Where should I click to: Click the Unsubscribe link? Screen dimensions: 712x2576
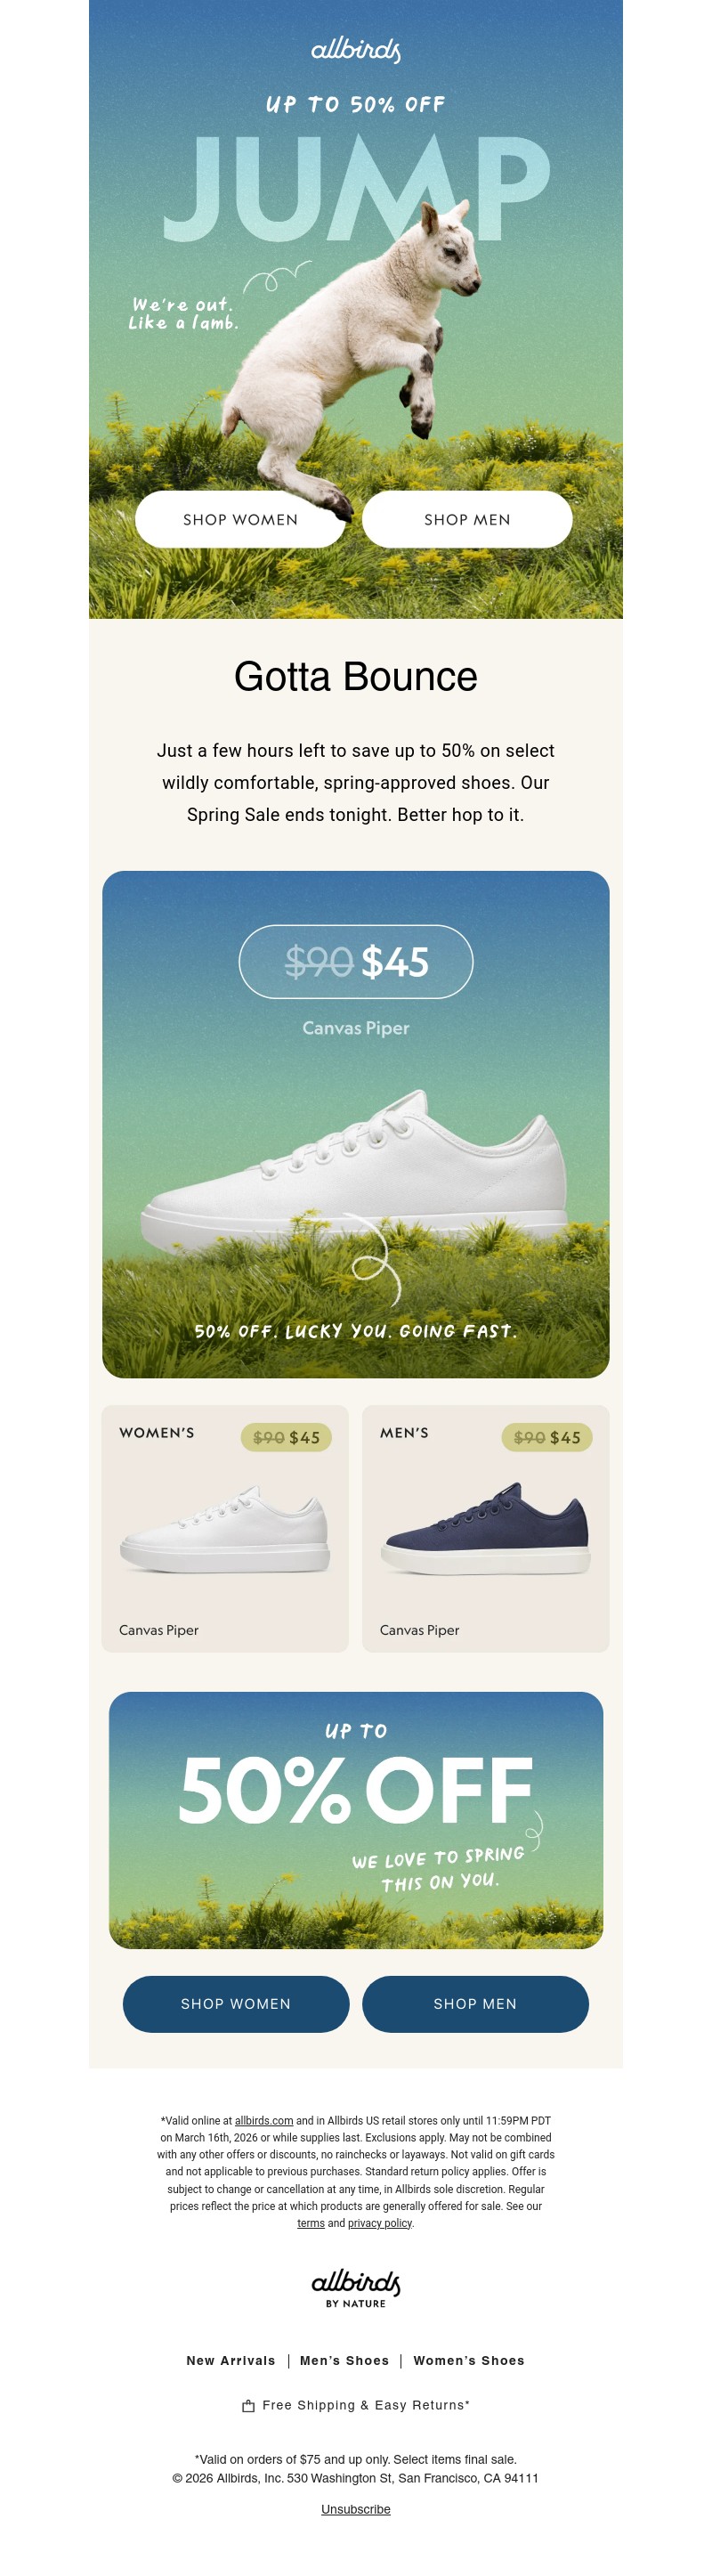tap(356, 2509)
